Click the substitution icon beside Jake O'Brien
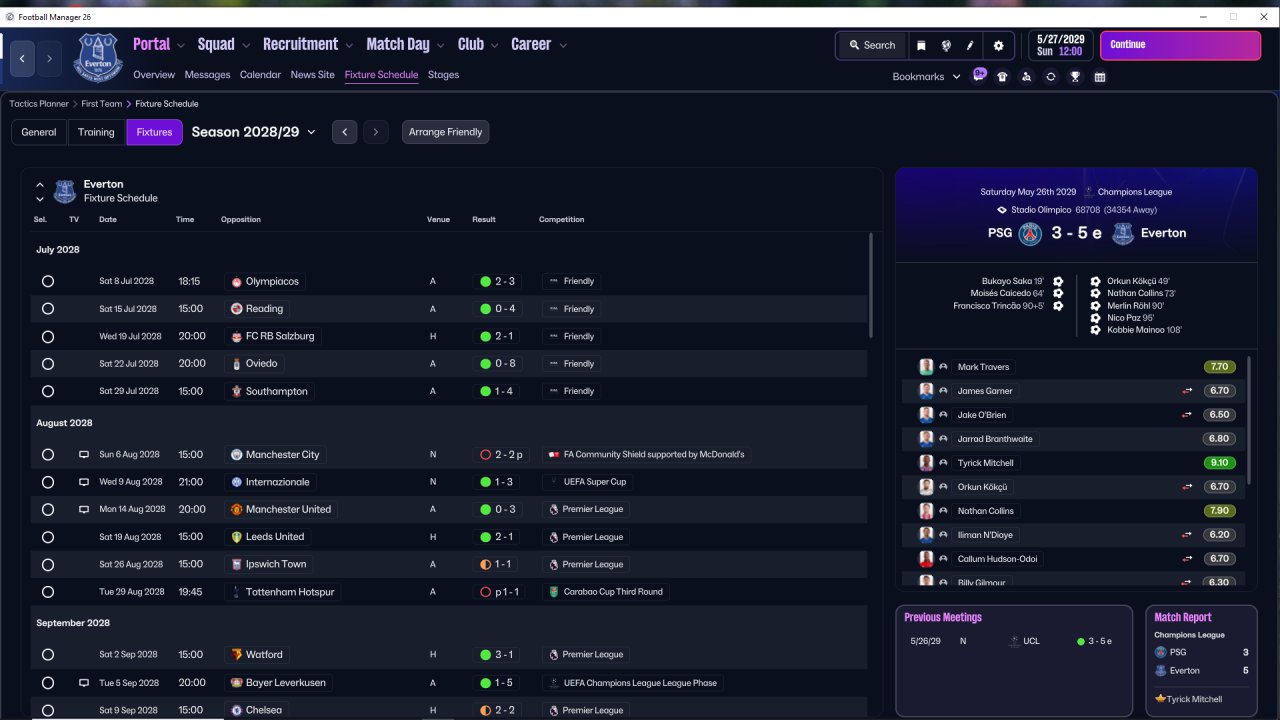 coord(1187,415)
